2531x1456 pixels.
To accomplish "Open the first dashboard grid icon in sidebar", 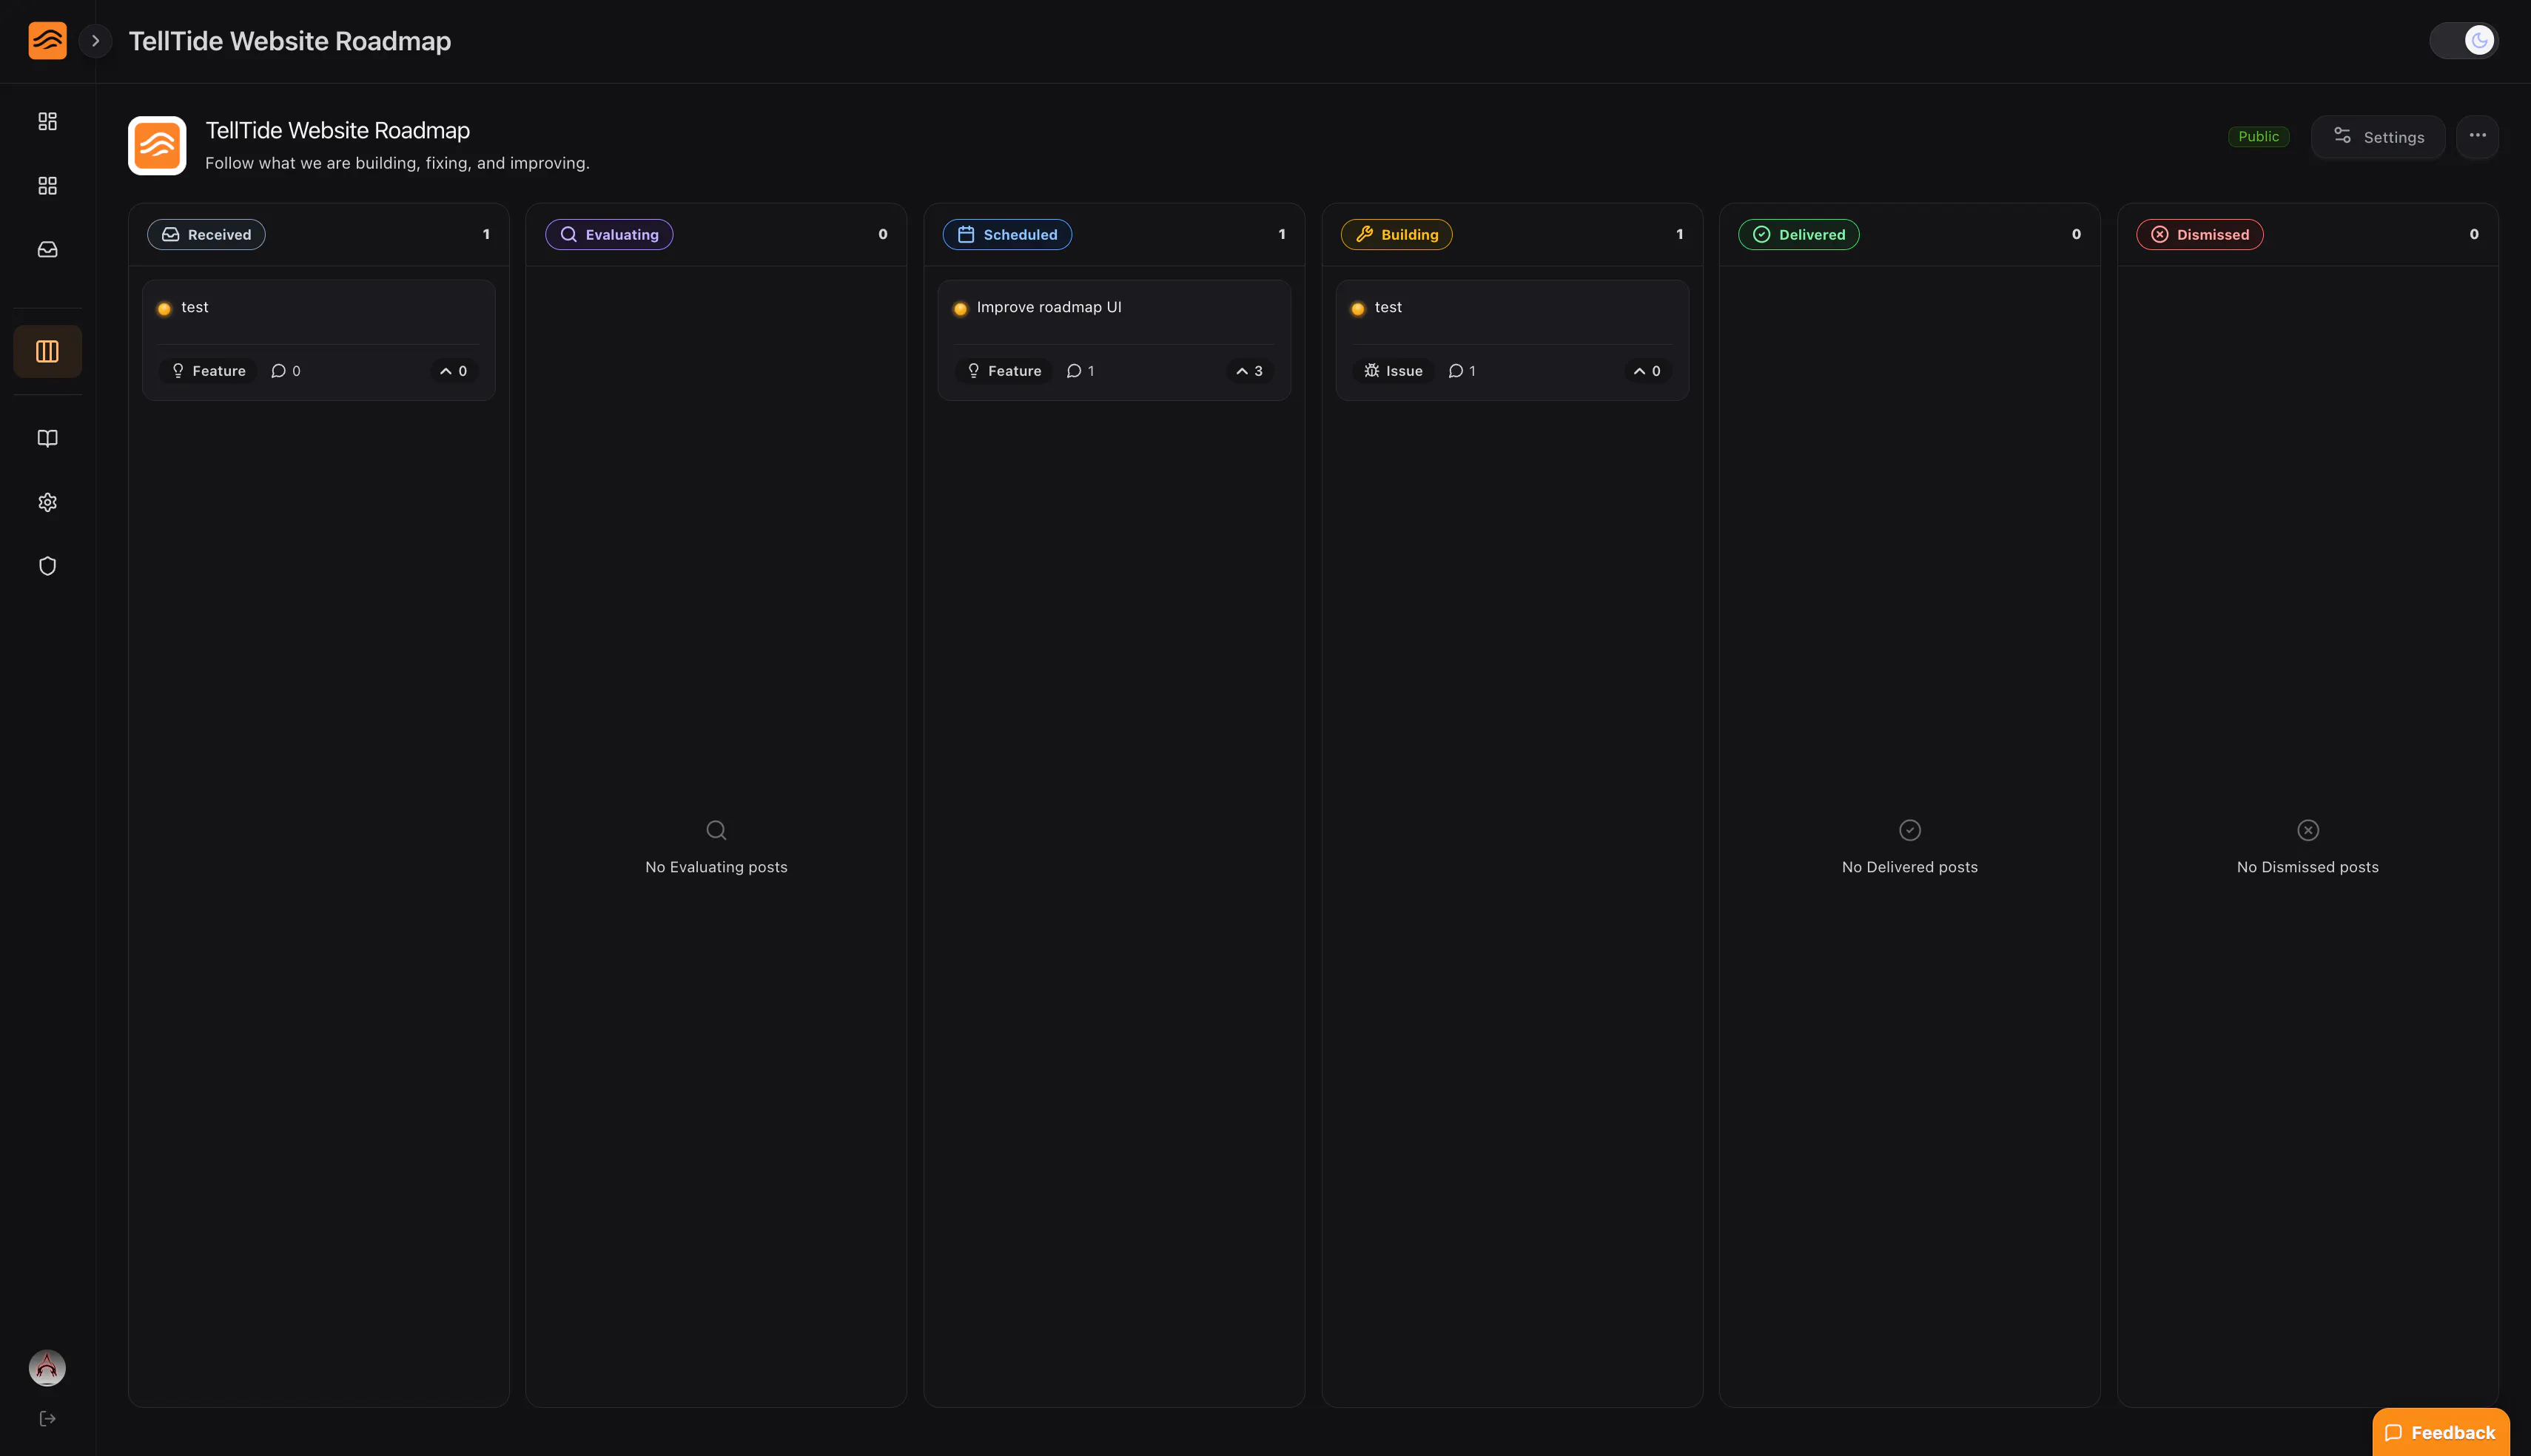I will [x=47, y=121].
